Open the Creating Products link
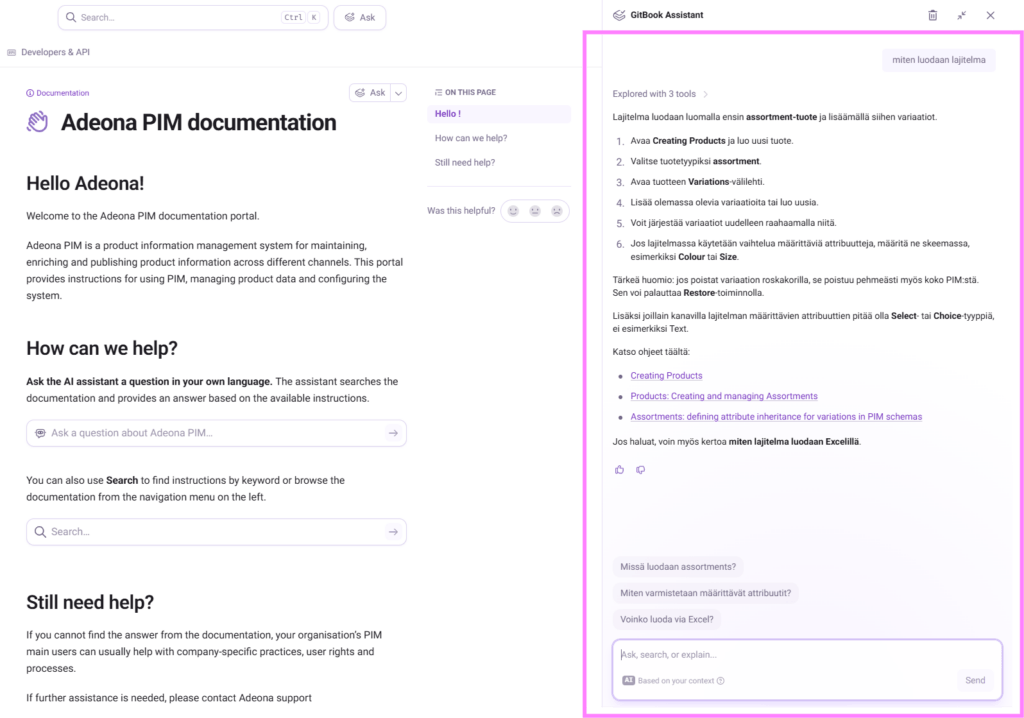Image resolution: width=1024 pixels, height=718 pixels. coord(666,376)
